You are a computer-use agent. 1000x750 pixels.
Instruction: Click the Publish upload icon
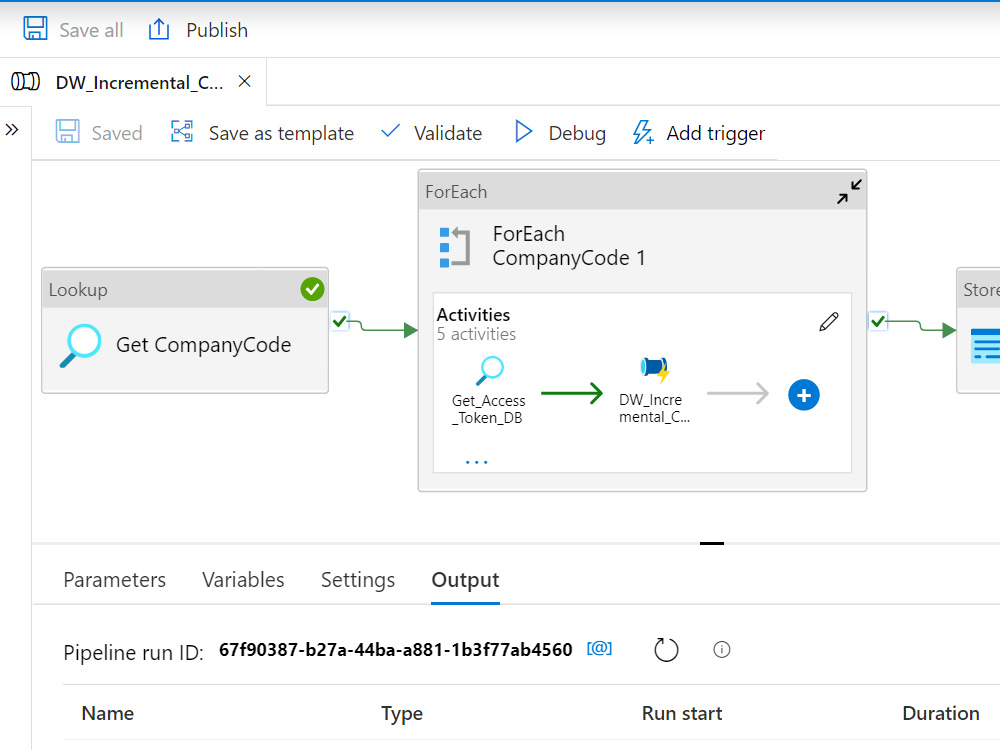[159, 29]
